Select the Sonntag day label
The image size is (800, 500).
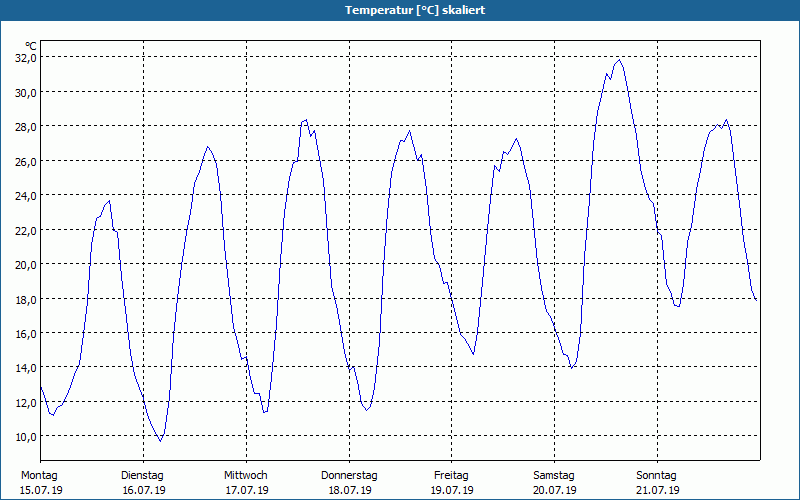coord(657,476)
